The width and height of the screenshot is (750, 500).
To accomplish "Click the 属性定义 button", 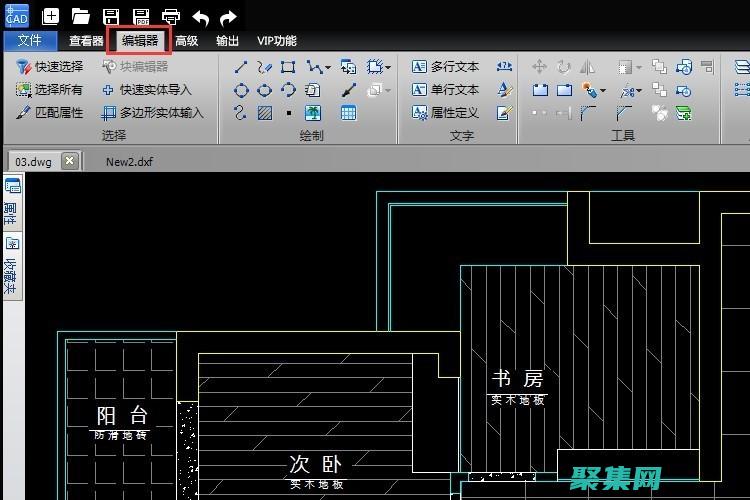I will [x=445, y=112].
